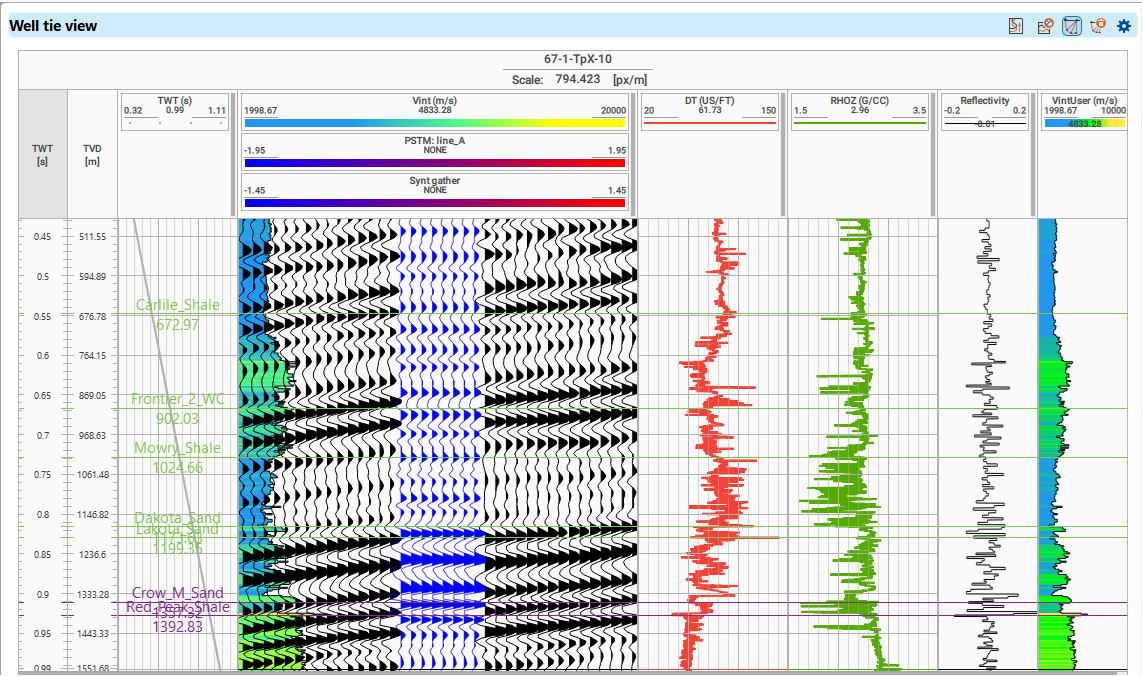Select the Synt gather color scale

[435, 202]
